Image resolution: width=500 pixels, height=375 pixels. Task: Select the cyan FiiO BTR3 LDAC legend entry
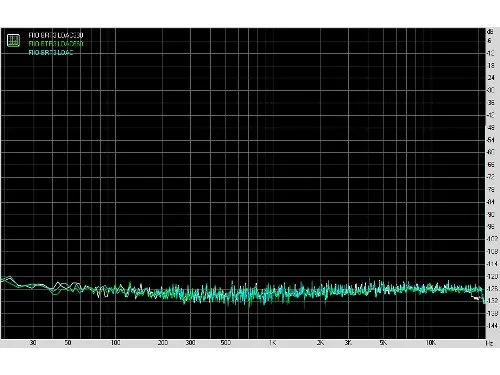[x=51, y=52]
